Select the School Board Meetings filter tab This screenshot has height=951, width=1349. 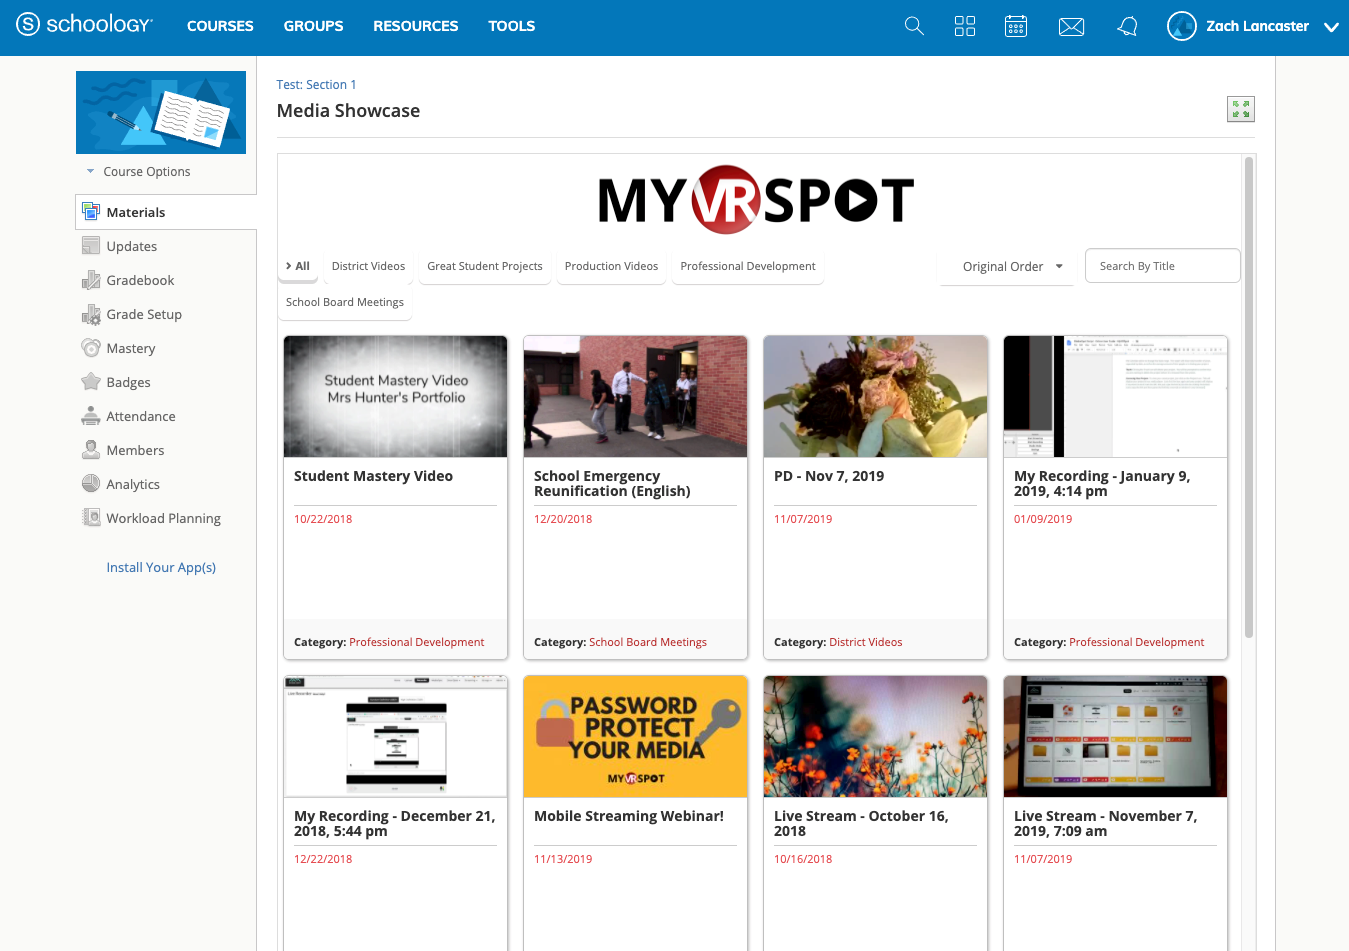click(x=345, y=302)
